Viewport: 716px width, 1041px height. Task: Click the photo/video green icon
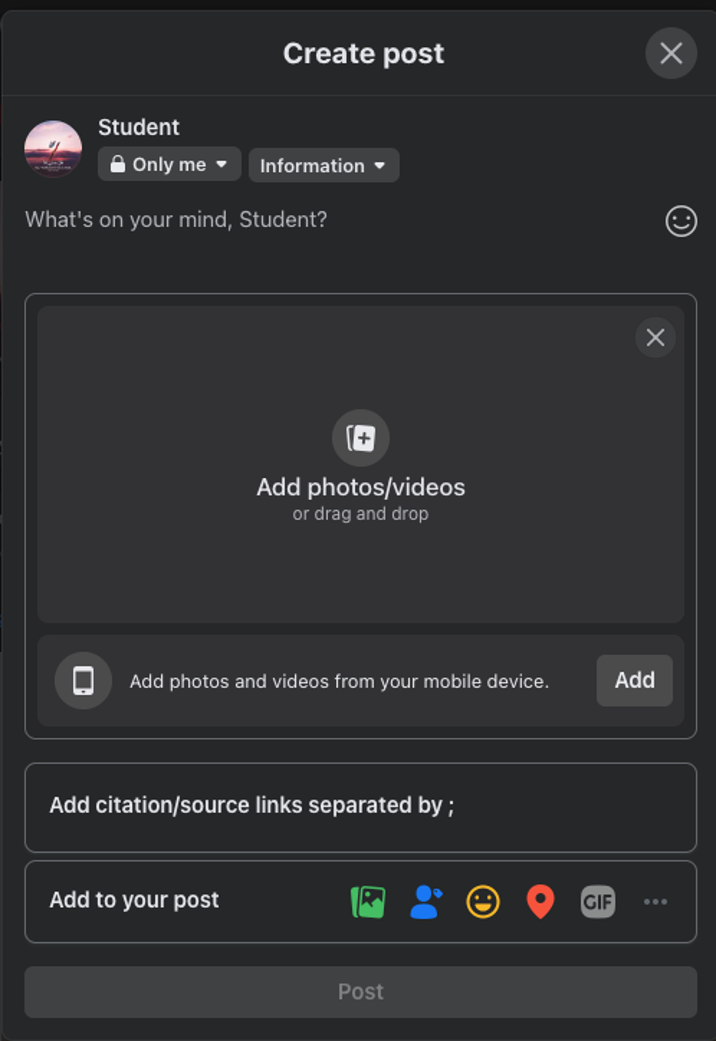coord(368,902)
